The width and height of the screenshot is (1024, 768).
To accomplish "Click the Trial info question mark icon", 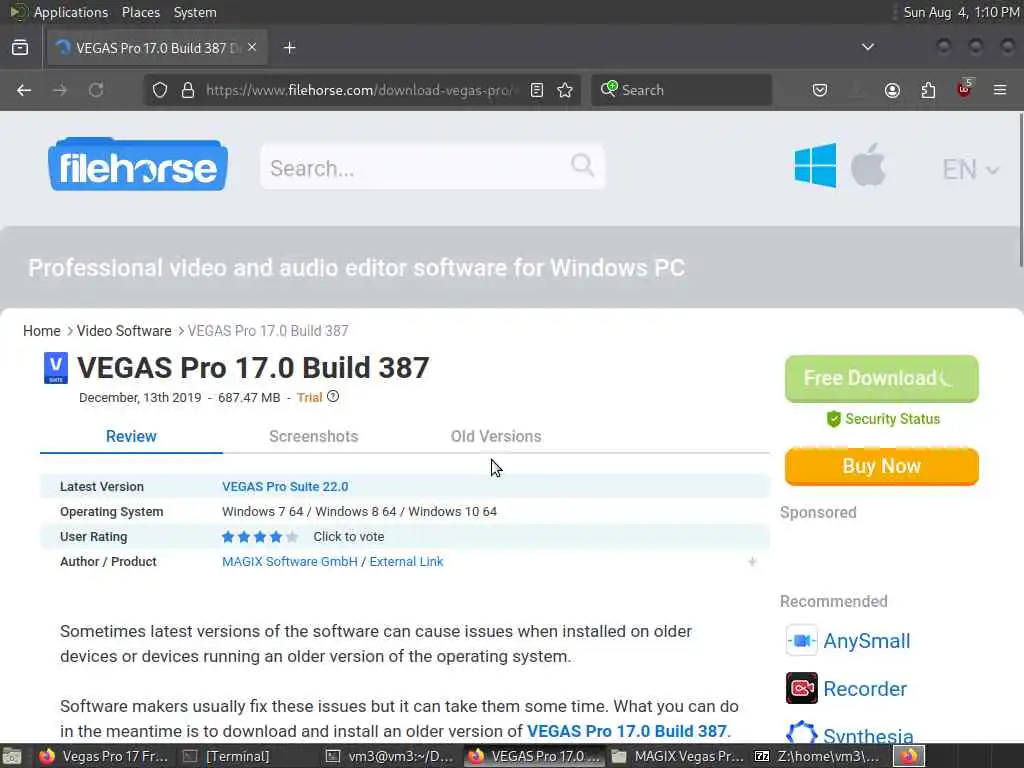I will coord(333,396).
